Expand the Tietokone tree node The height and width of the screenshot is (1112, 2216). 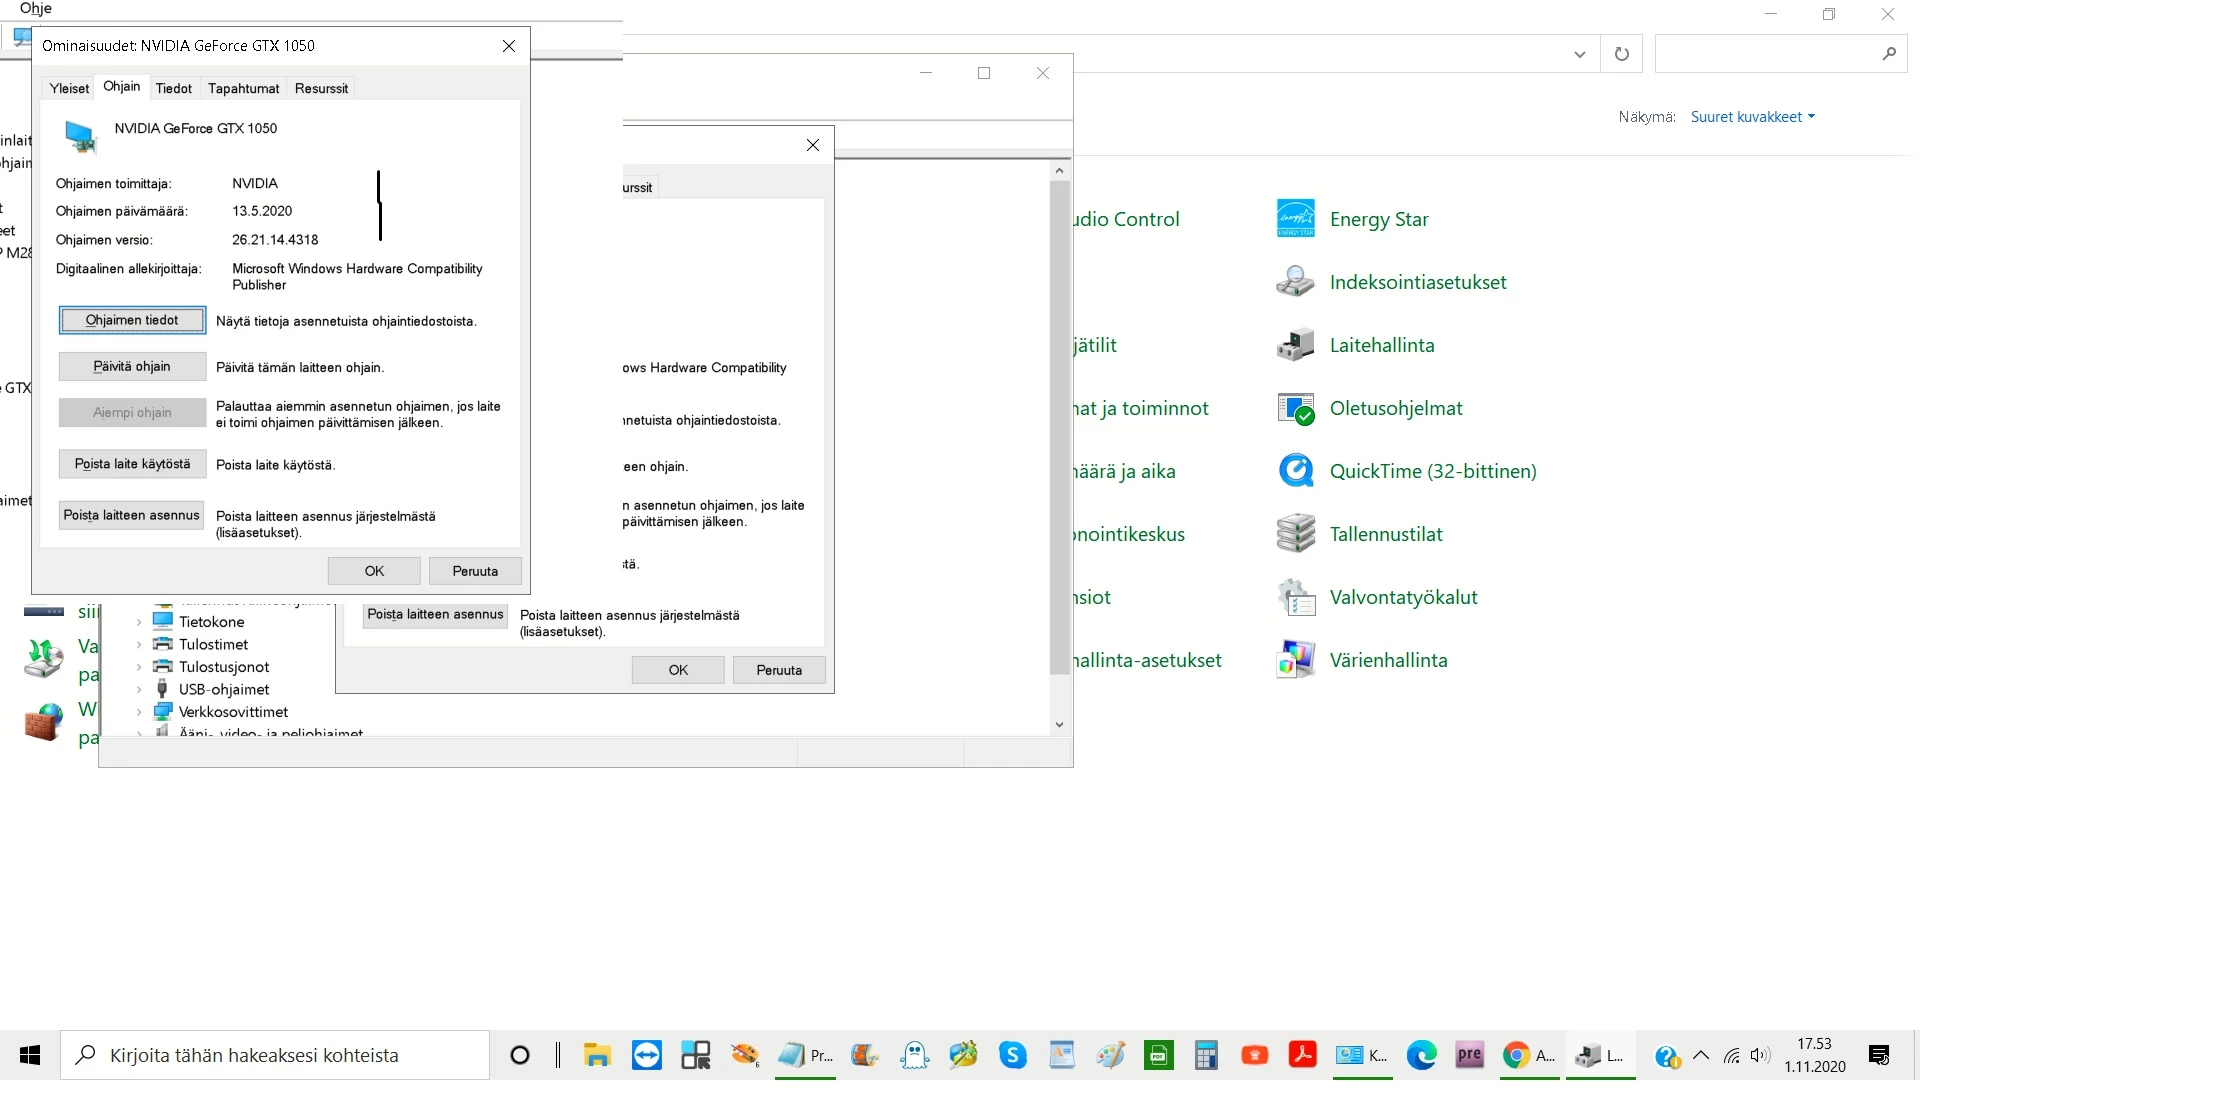pos(139,622)
